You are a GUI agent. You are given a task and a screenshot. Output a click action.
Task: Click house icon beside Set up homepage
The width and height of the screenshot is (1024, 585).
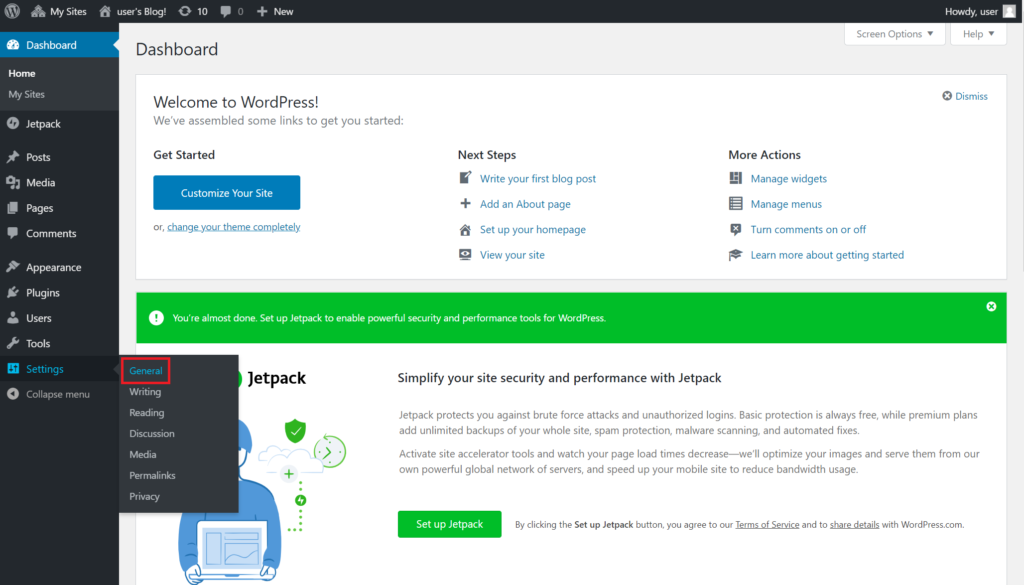point(465,229)
